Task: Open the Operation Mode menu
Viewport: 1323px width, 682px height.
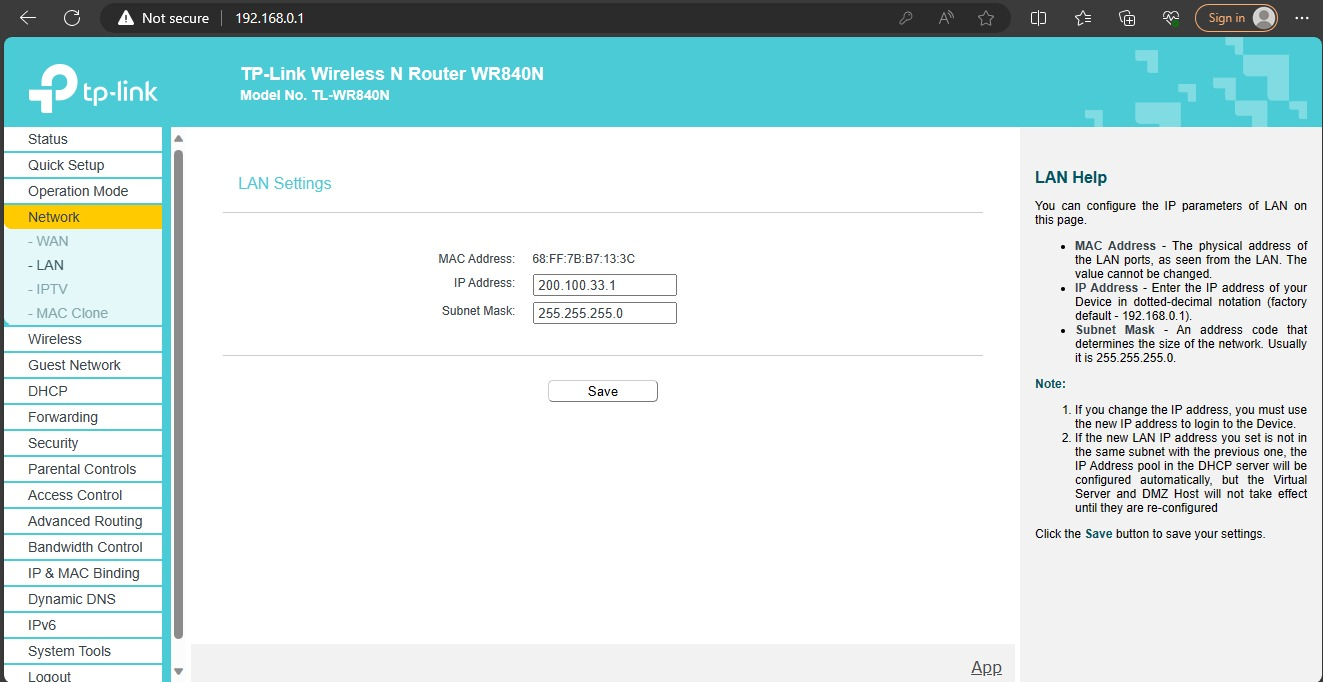Action: [x=83, y=191]
